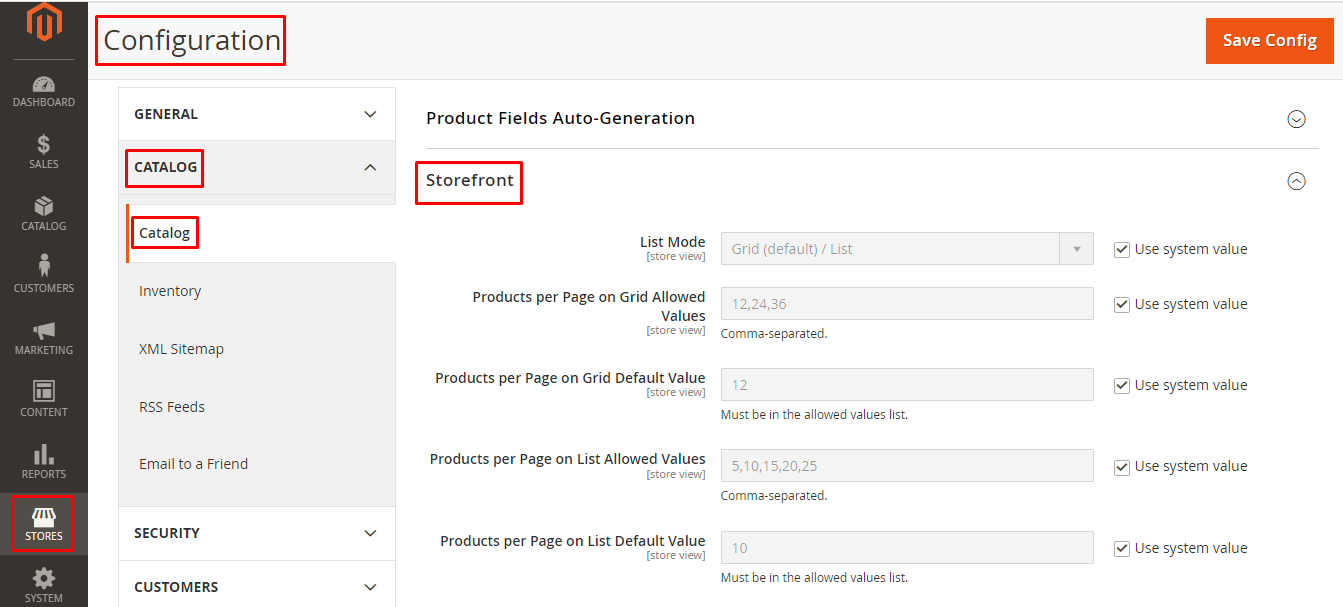
Task: Collapse the Catalog configuration section
Action: [257, 167]
